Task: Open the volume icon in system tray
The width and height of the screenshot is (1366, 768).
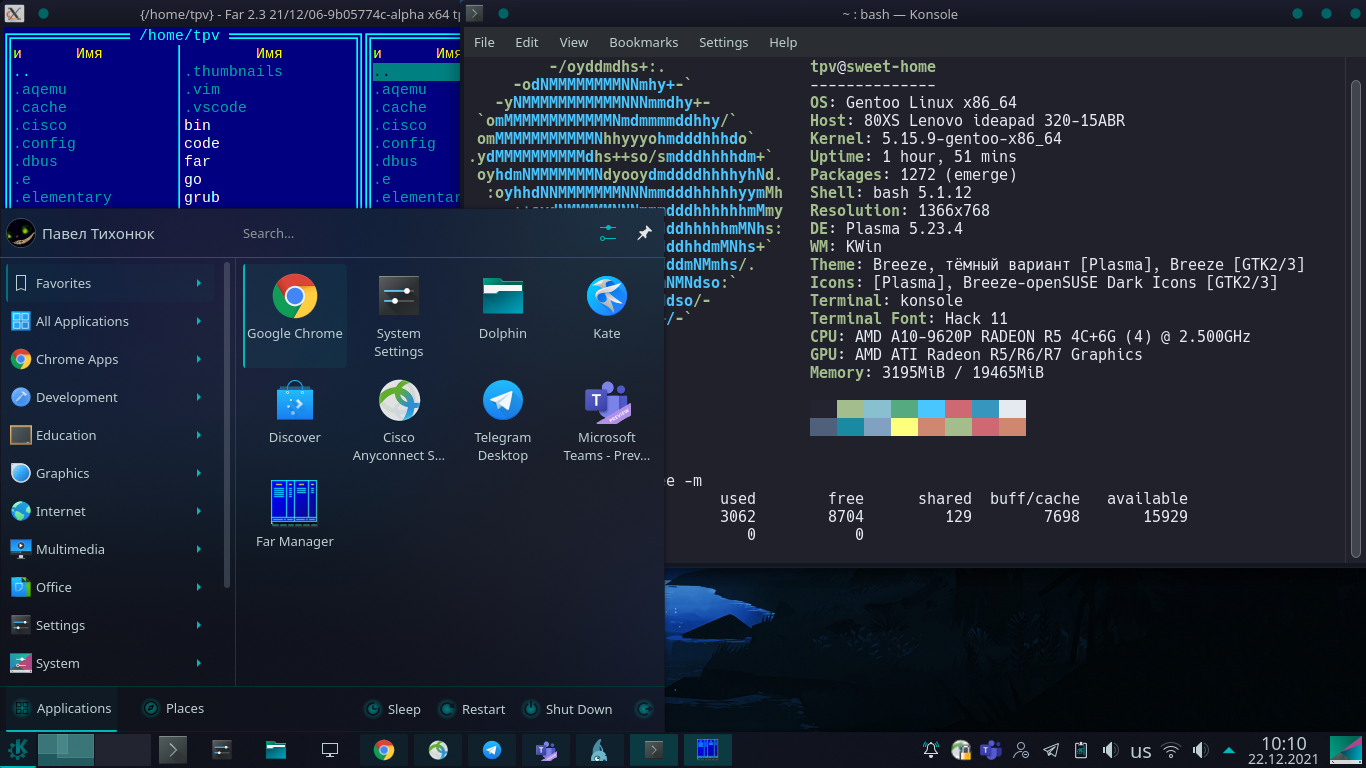Action: coord(1110,750)
